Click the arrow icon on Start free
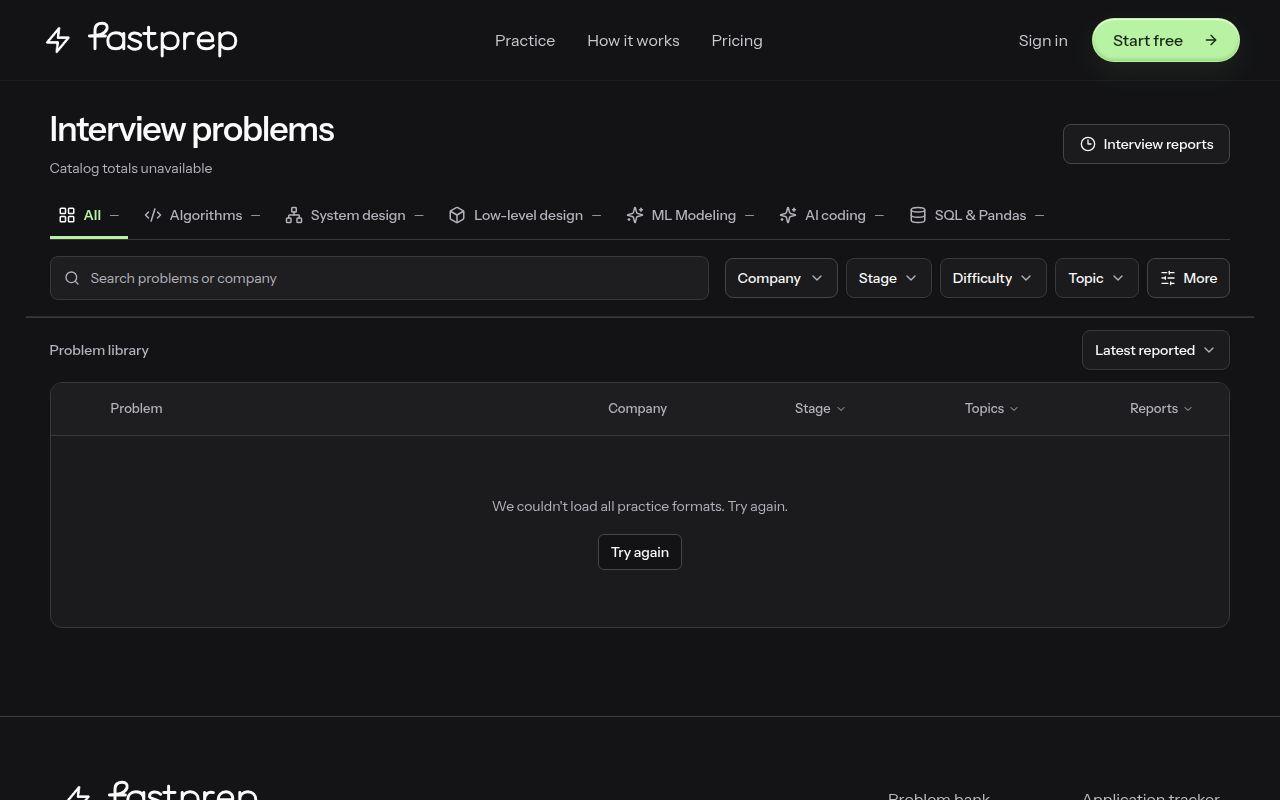1280x800 pixels. 1211,40
